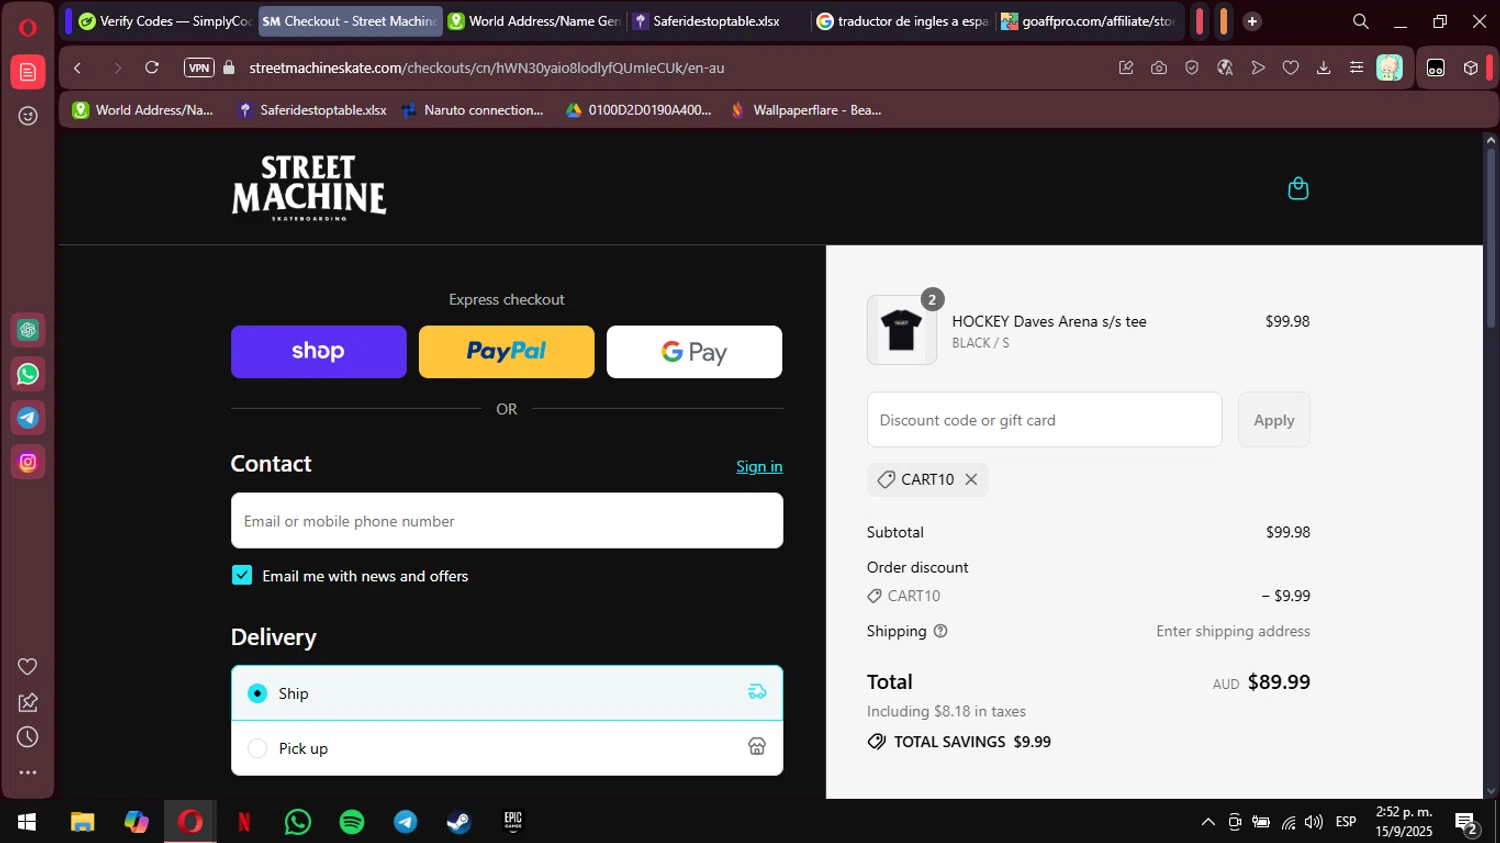Reload the current checkout page
This screenshot has height=843, width=1500.
152,68
